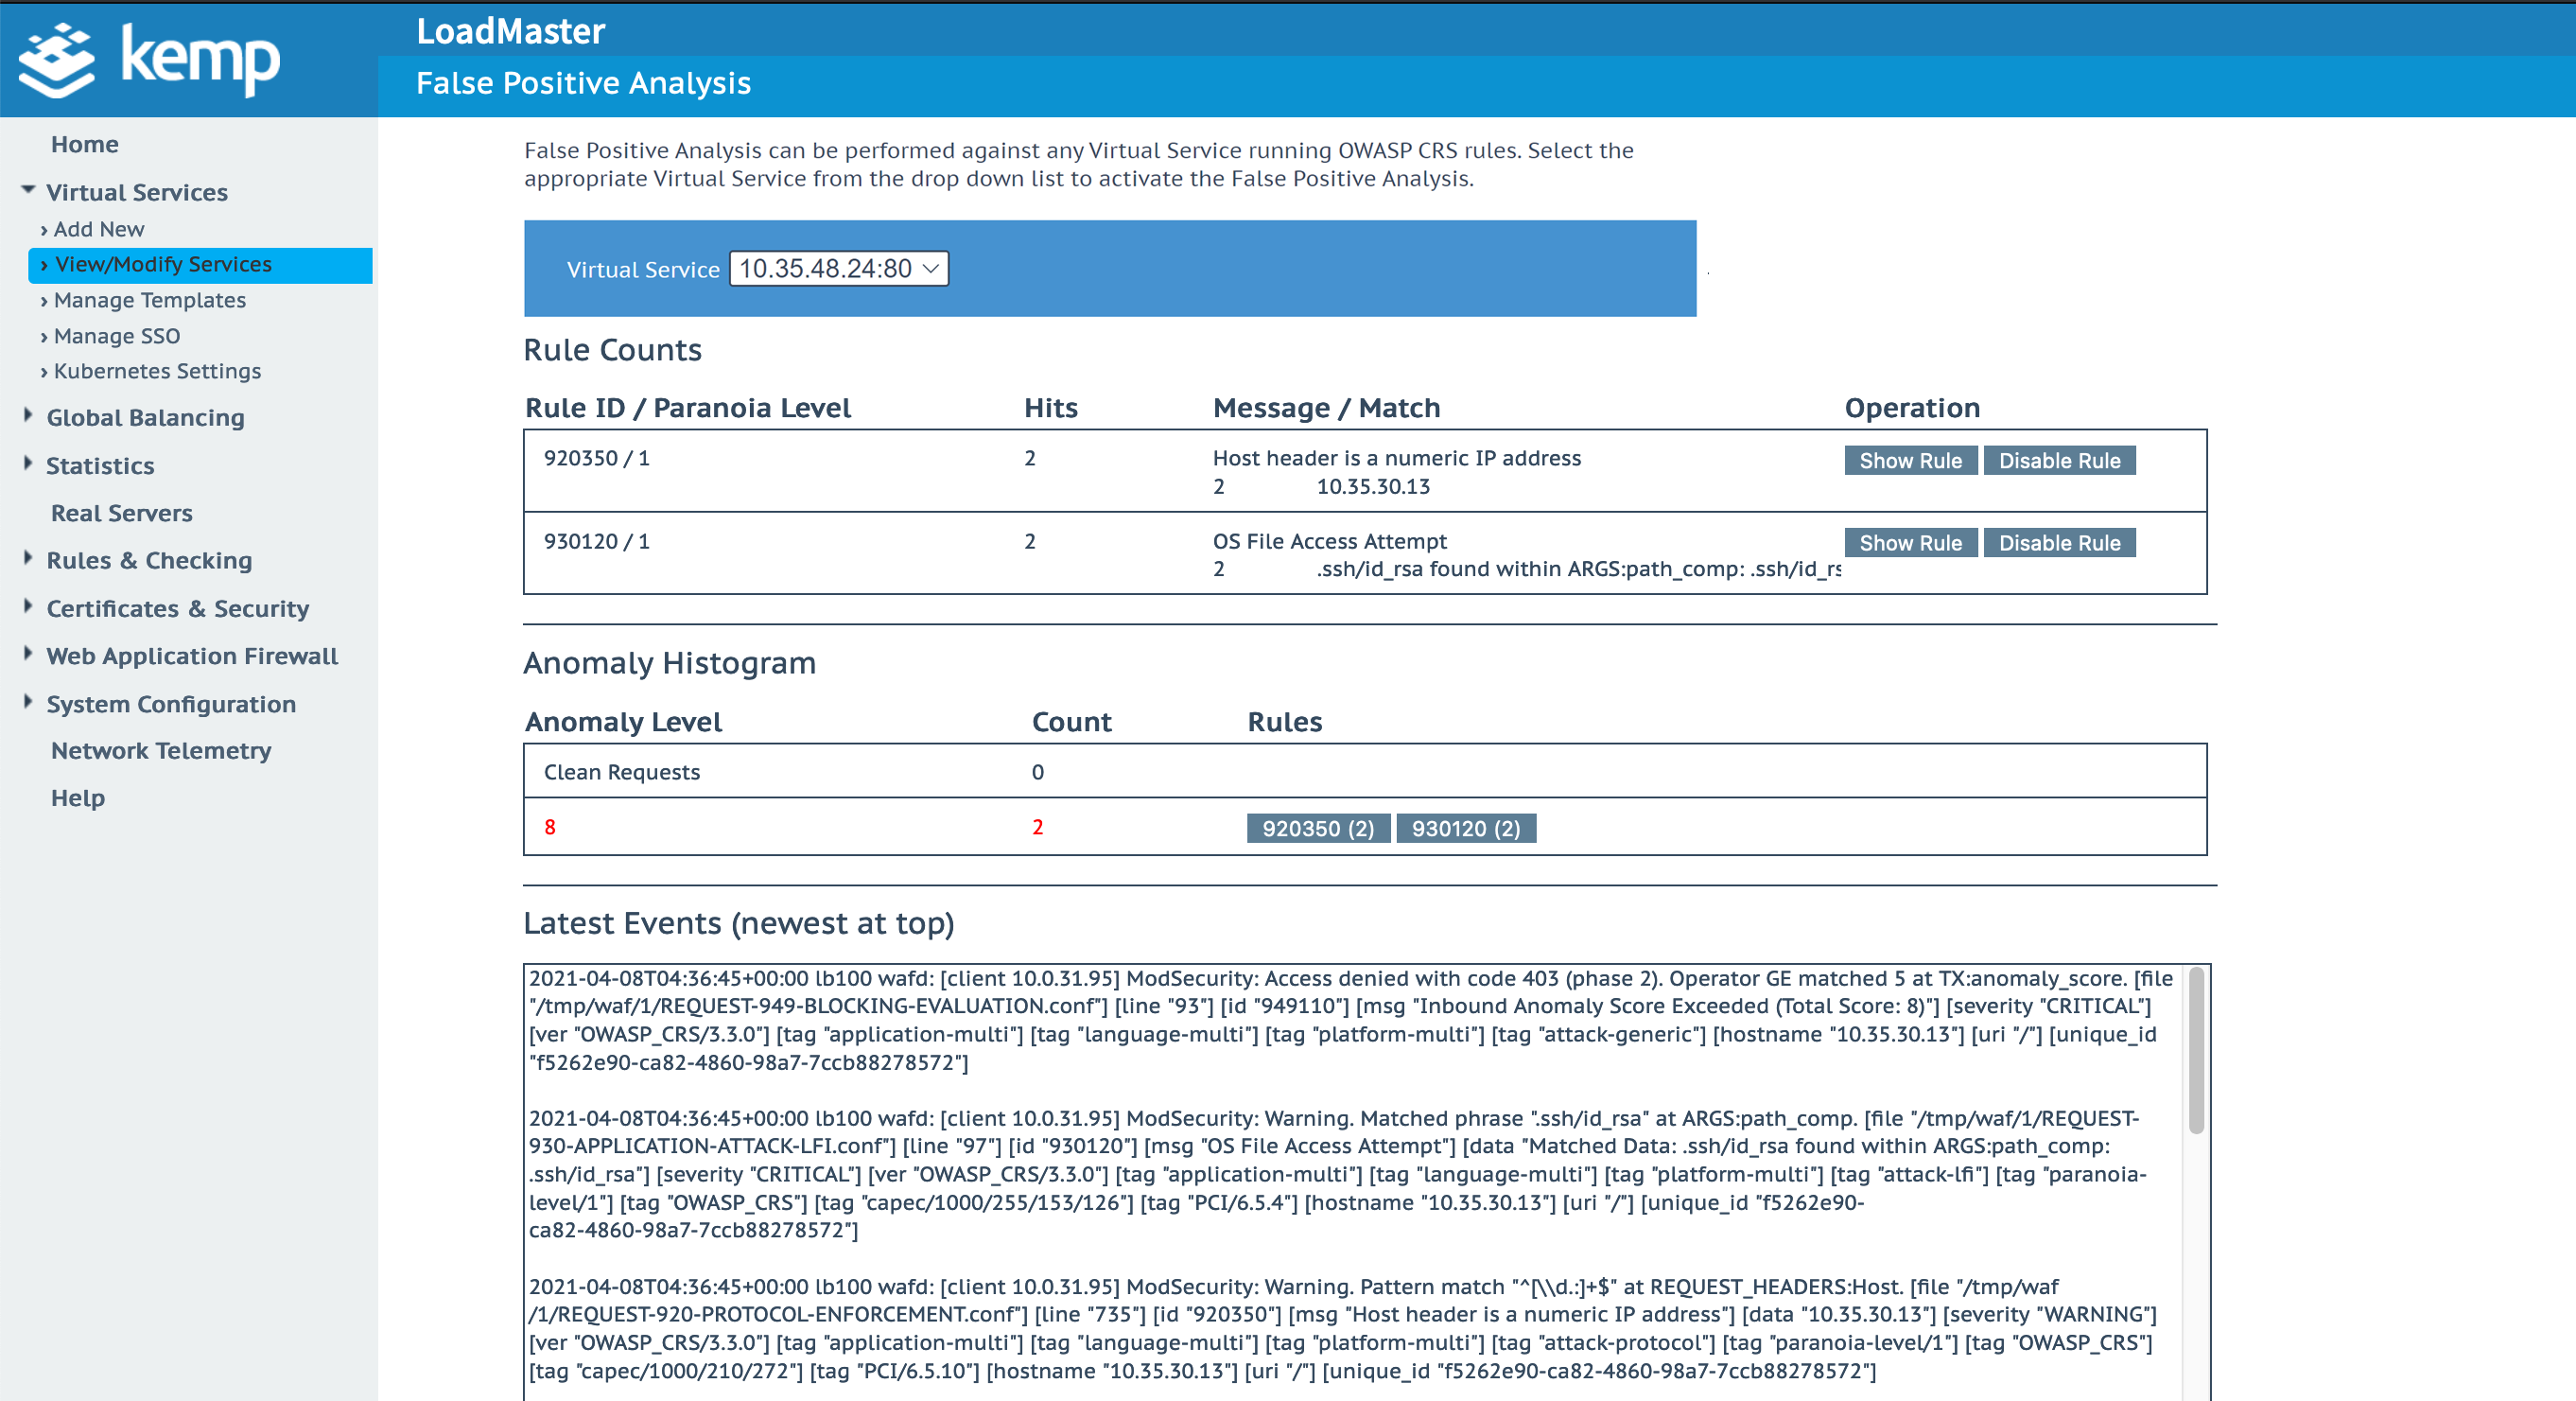The height and width of the screenshot is (1401, 2576).
Task: Click the LoadMaster header title
Action: point(510,31)
